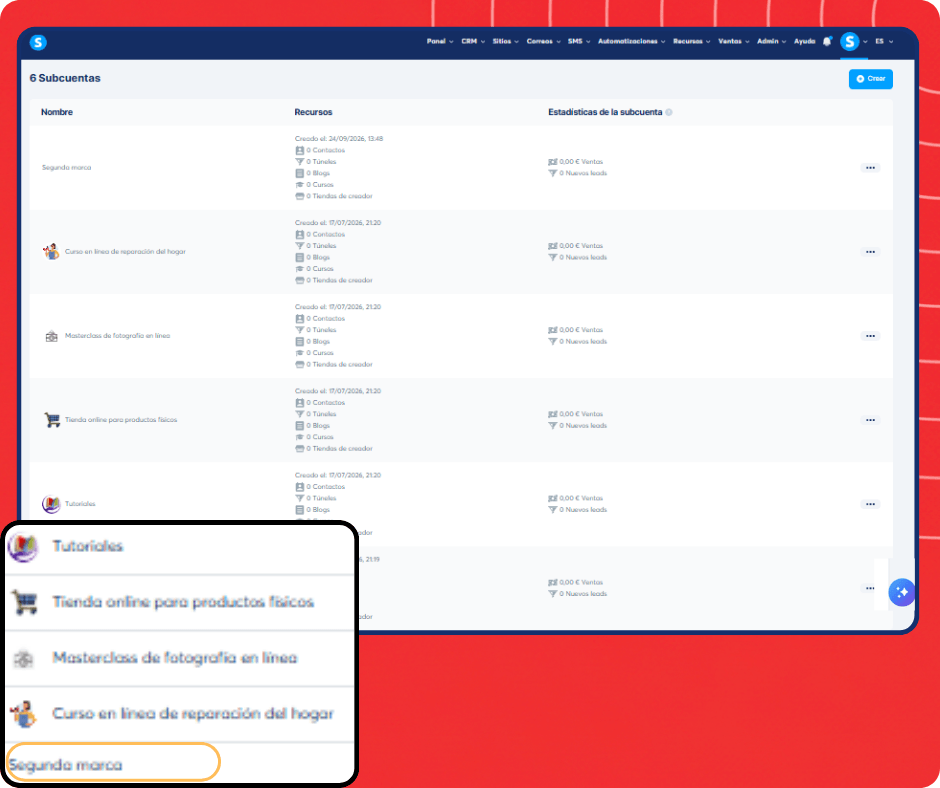The width and height of the screenshot is (940, 788).
Task: Click the Estadísticas de la subcuenta column header
Action: (605, 112)
